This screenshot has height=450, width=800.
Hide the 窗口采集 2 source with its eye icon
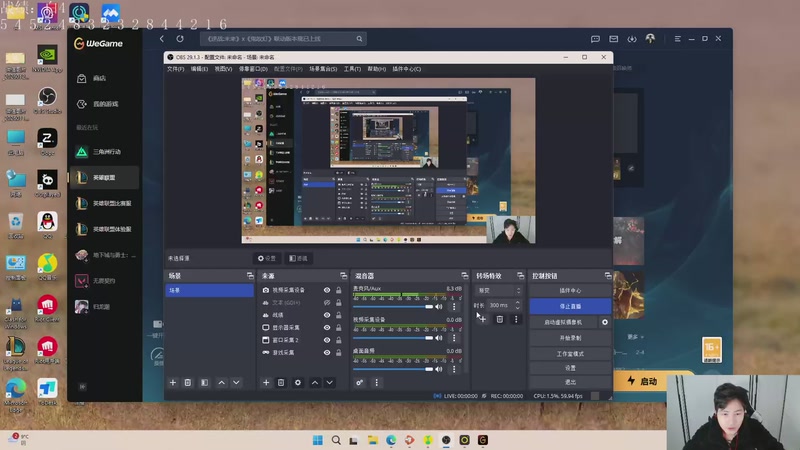[327, 340]
